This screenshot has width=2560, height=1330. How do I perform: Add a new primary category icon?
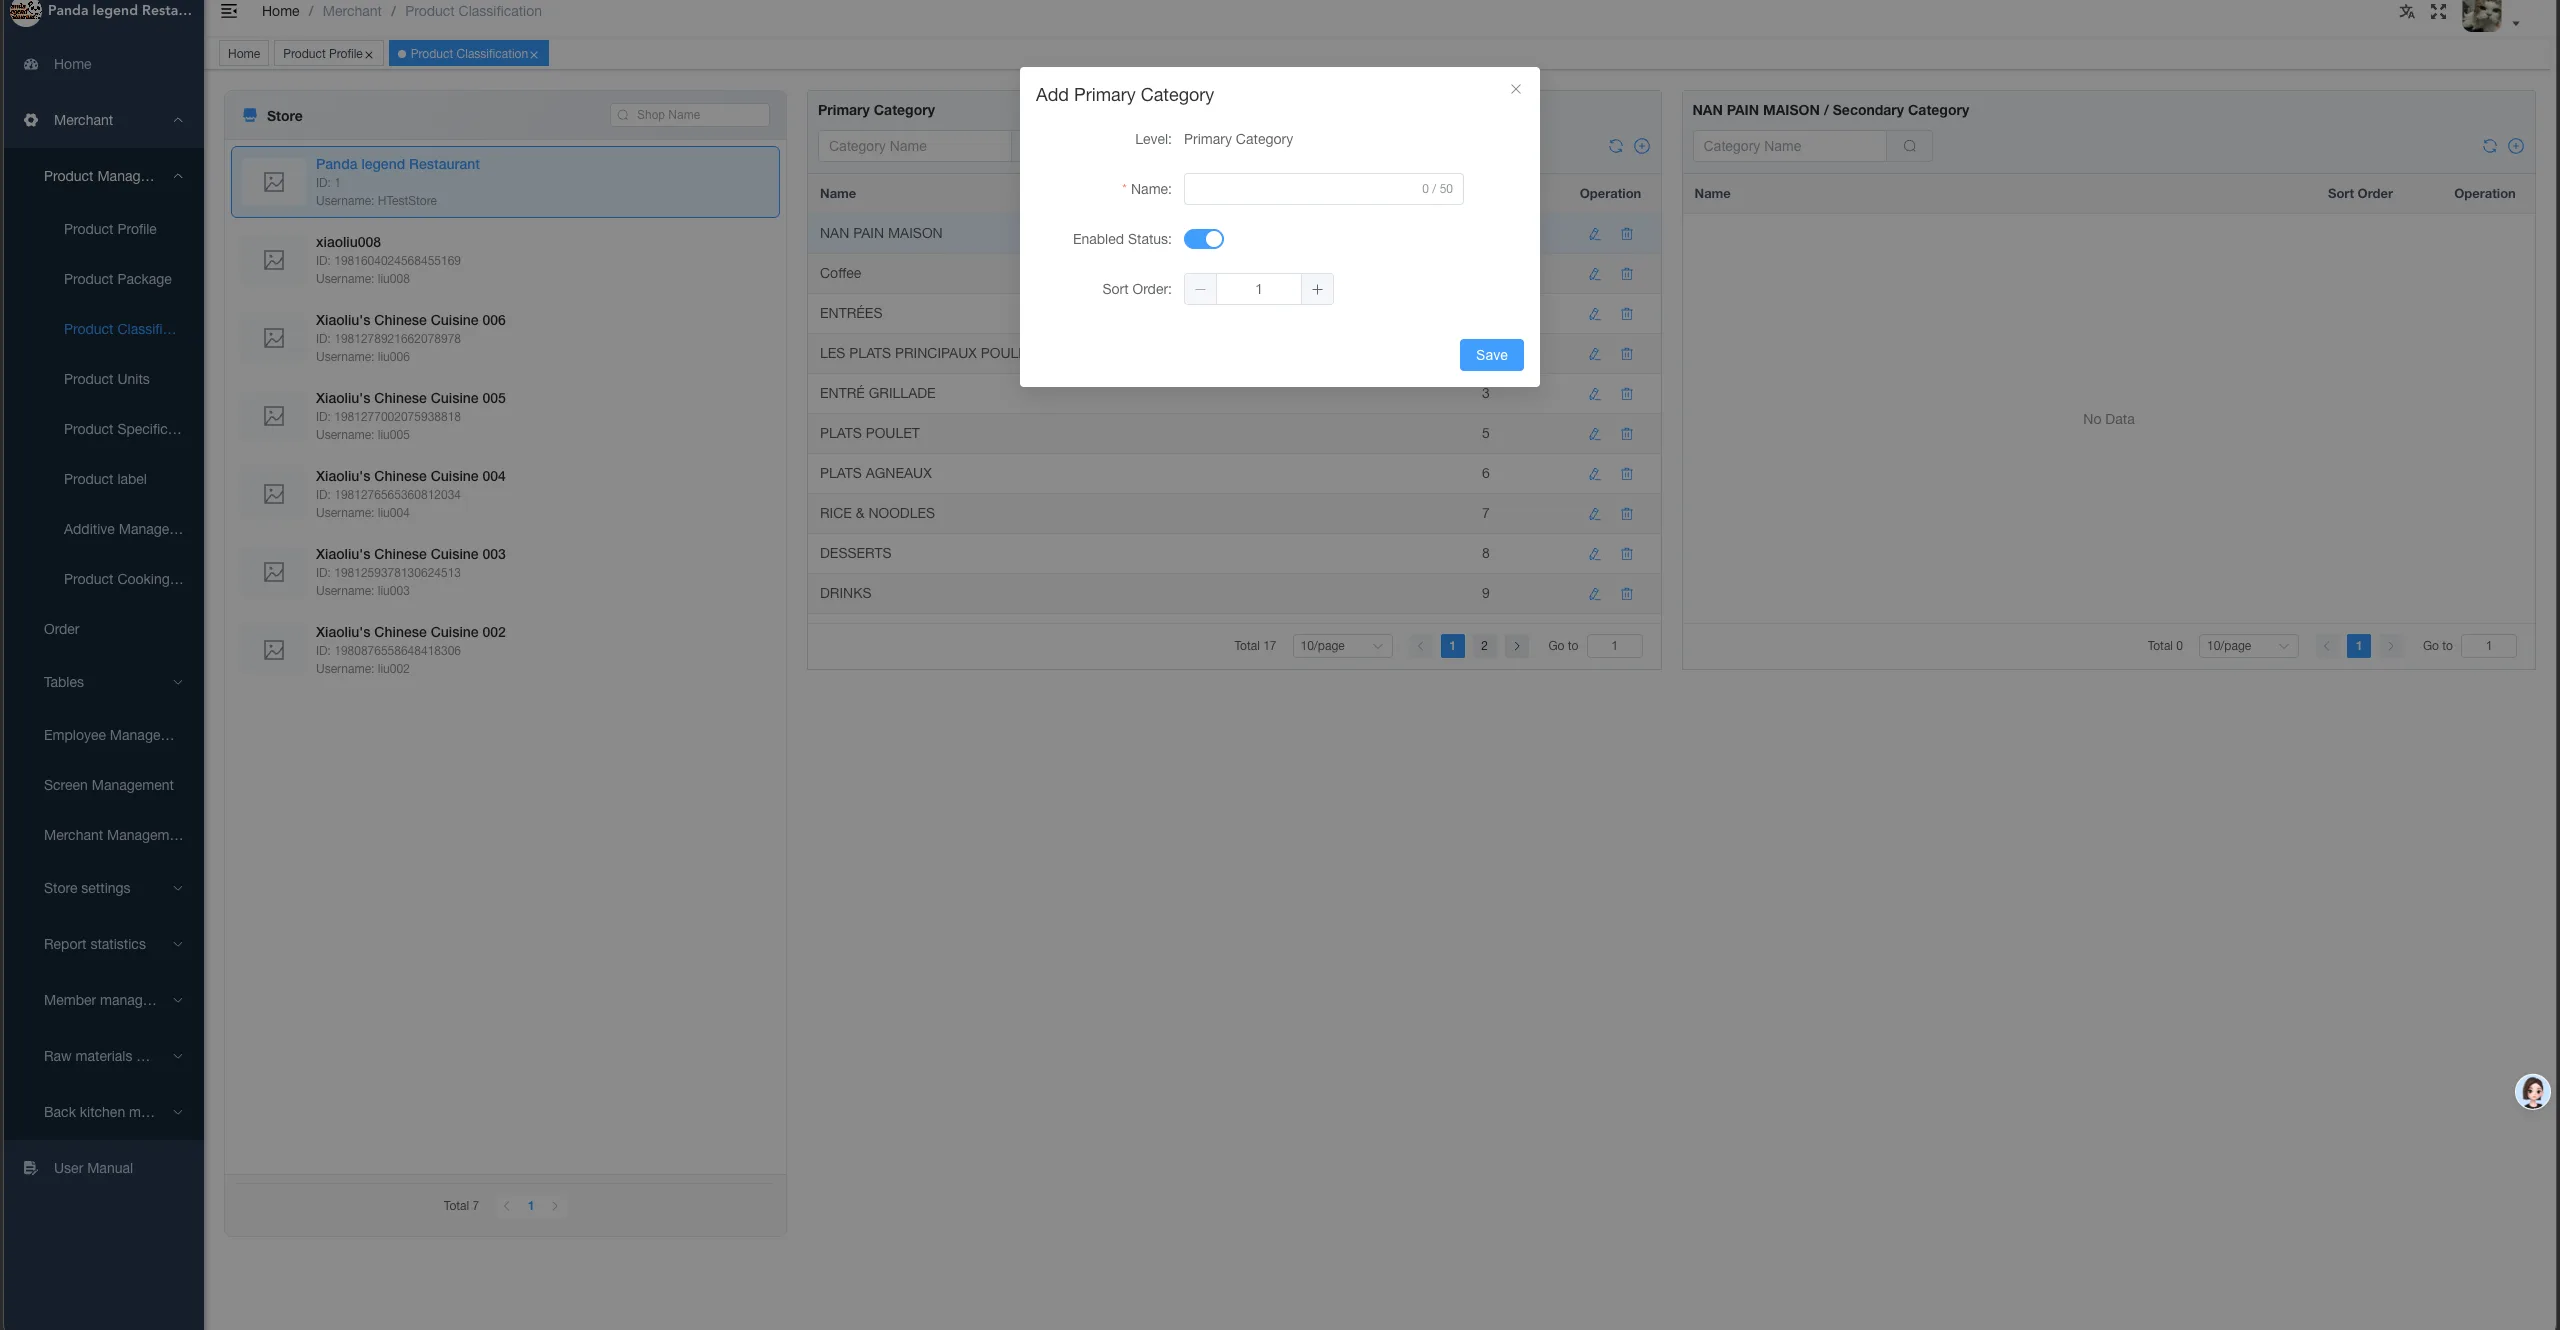(x=1642, y=146)
